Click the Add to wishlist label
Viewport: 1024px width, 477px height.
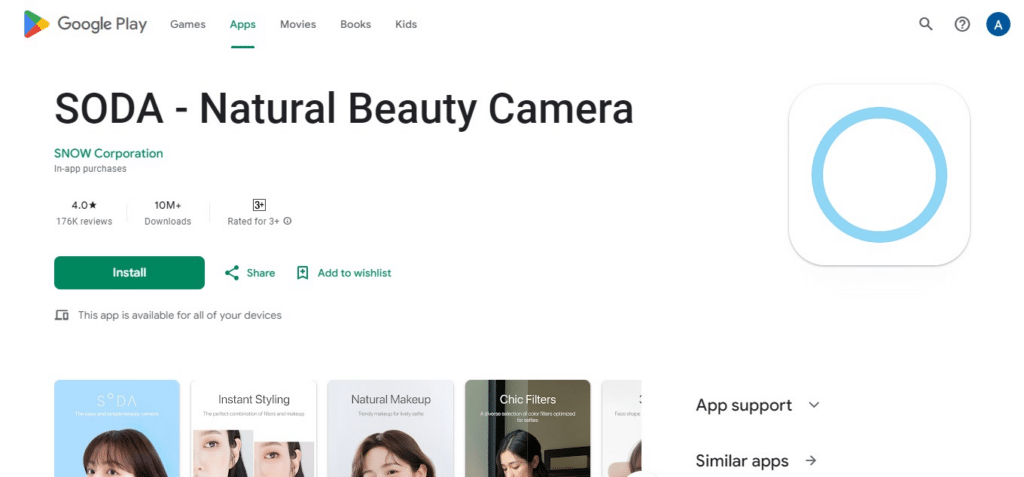pos(354,272)
